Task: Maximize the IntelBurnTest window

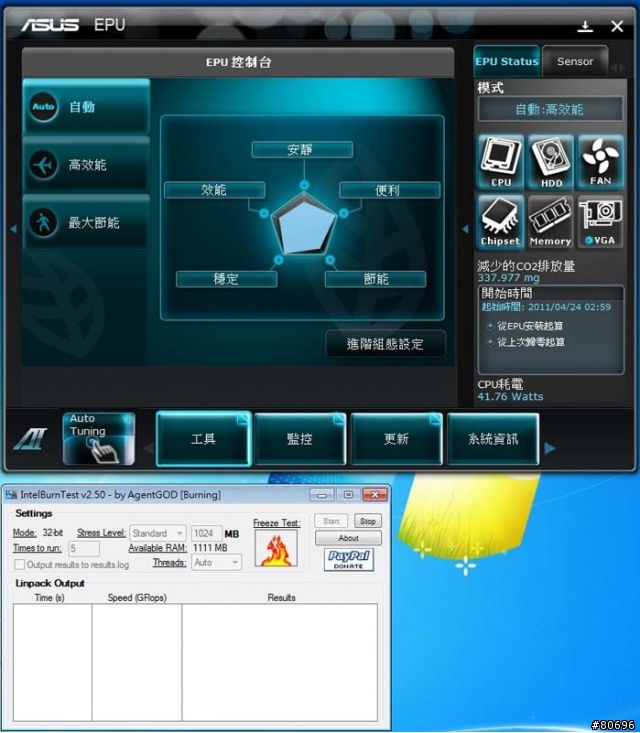Action: click(348, 495)
